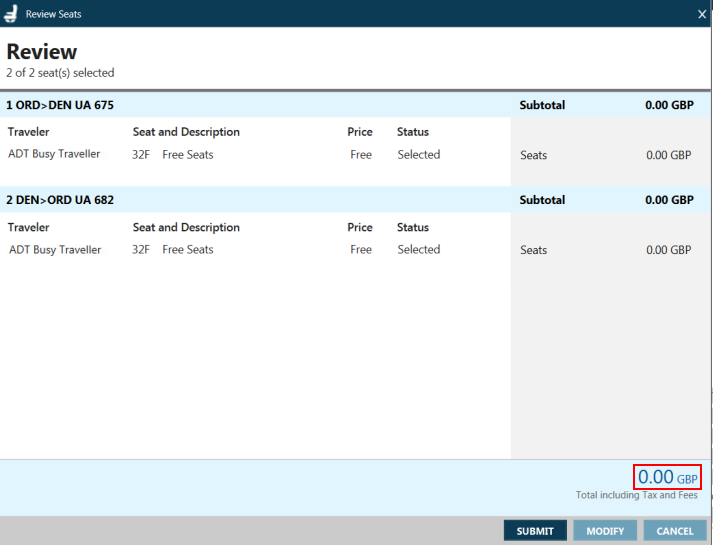Click Subtotal label for UA 675

(x=542, y=105)
